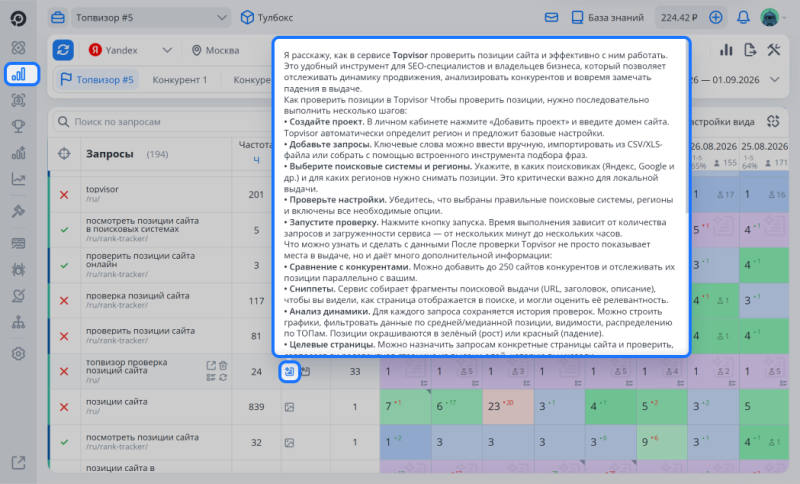This screenshot has height=484, width=800.
Task: Toggle check mark on 'проверить позиции сайта онлайн' row
Action: [x=64, y=265]
